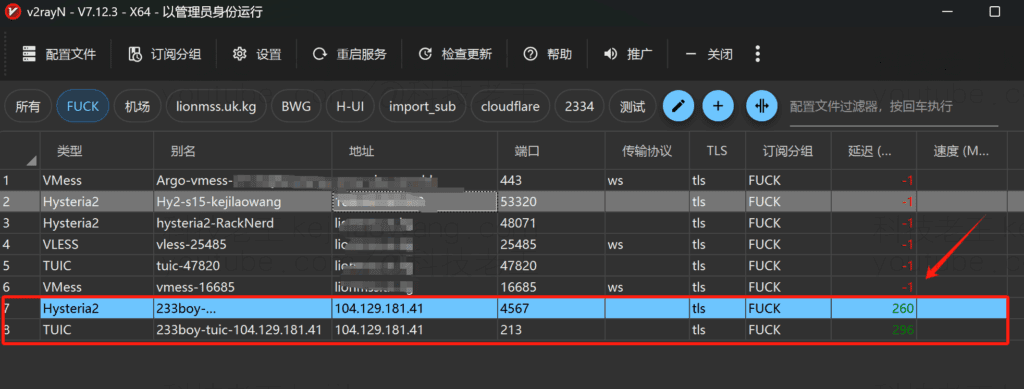The width and height of the screenshot is (1024, 389).
Task: Click port cell 213
Action: pyautogui.click(x=551, y=330)
